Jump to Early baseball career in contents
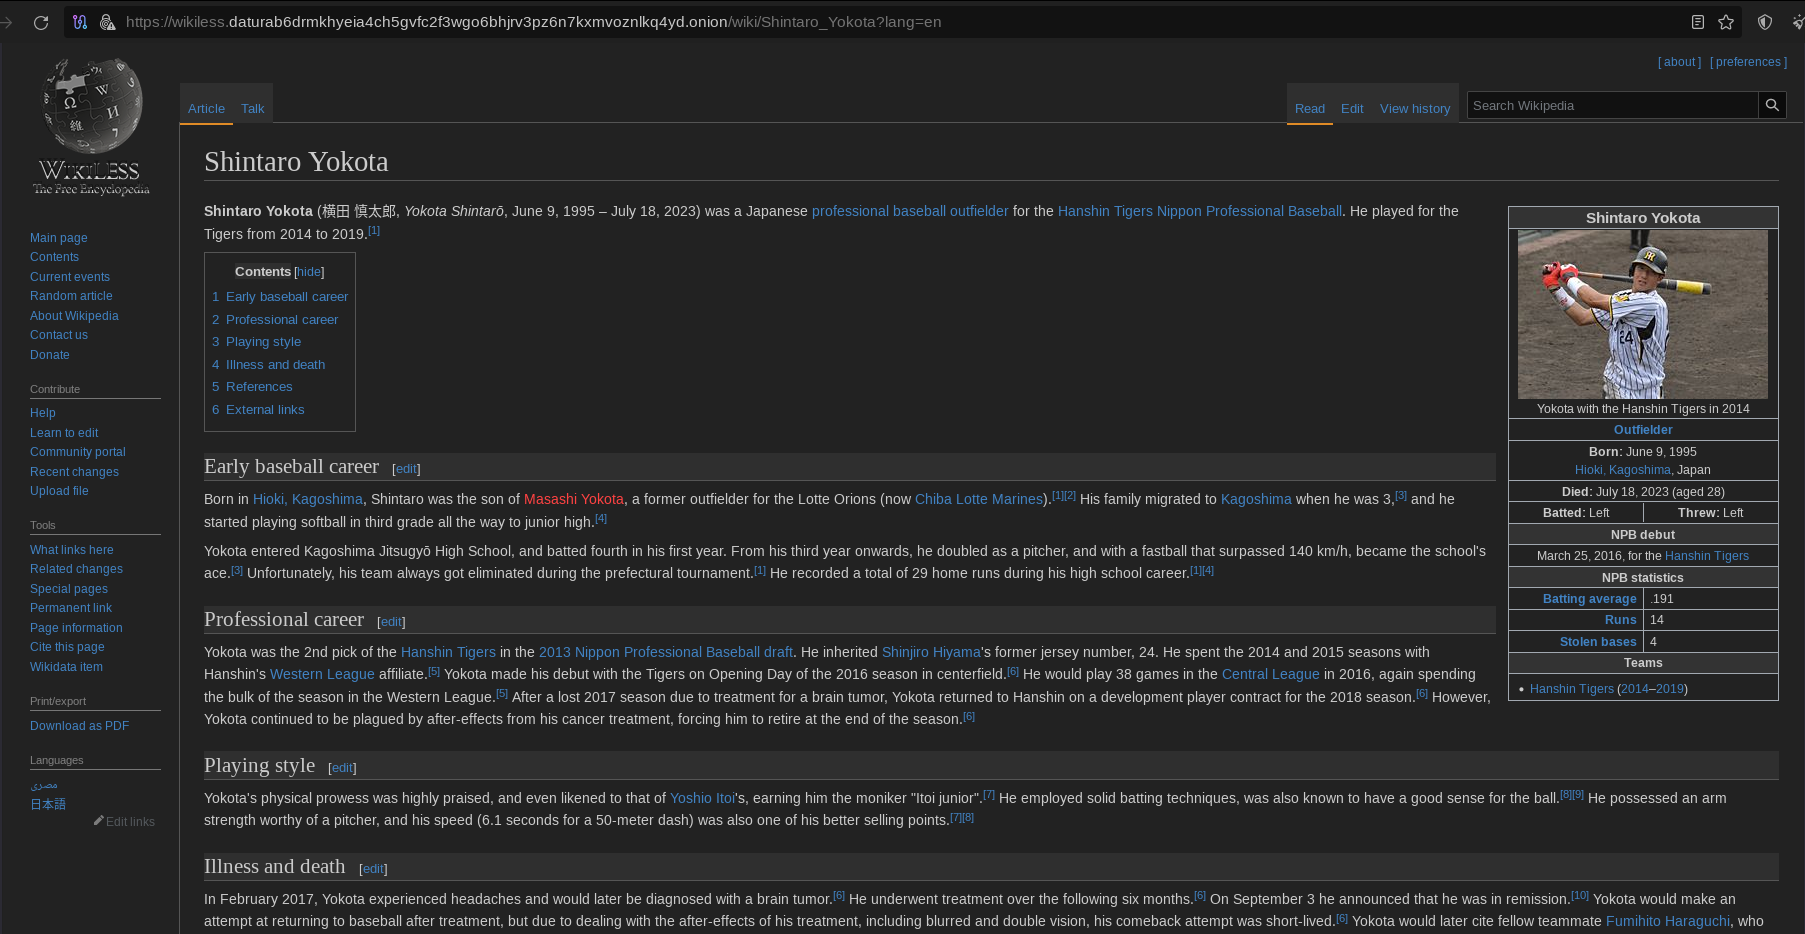 287,297
